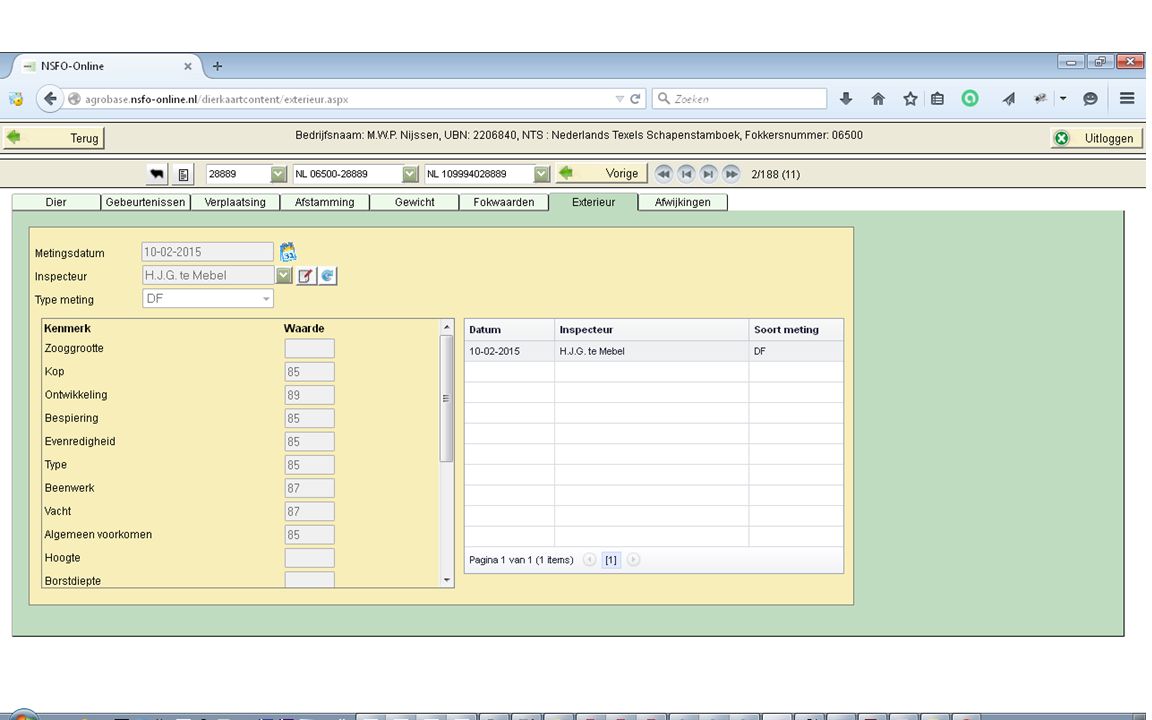The image size is (1152, 720).
Task: Click the Kenmerk list scrollbar thumb
Action: [x=446, y=398]
